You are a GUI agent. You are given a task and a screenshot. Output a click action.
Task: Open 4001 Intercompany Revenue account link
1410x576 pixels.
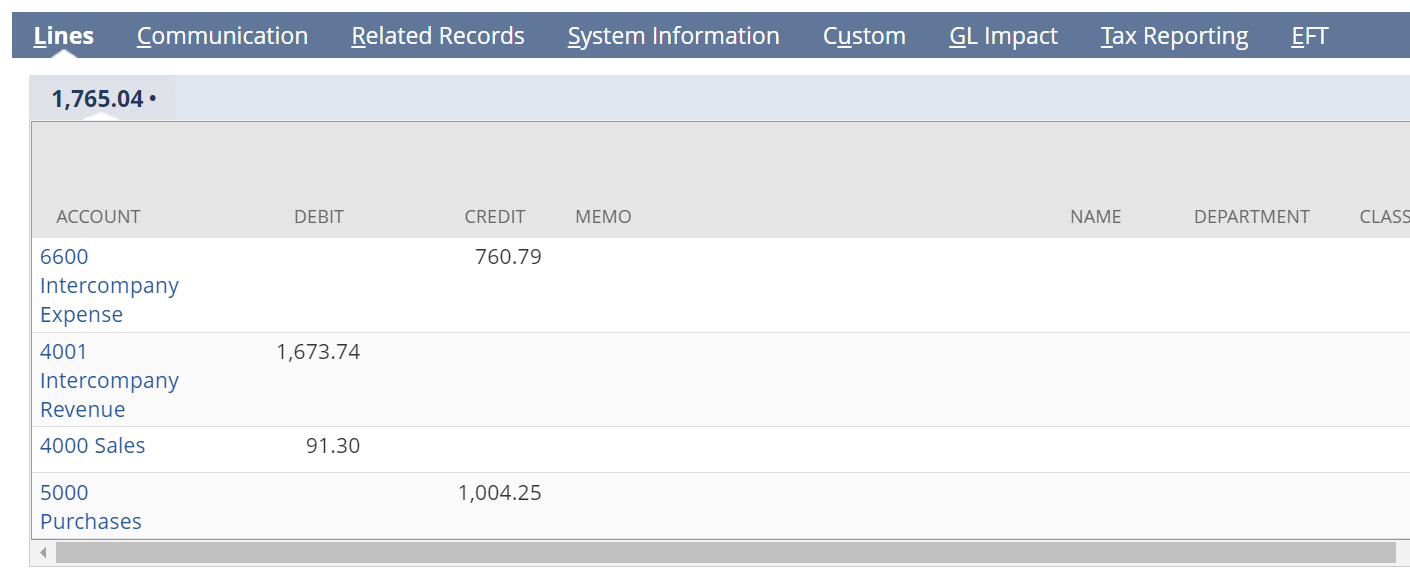coord(109,380)
